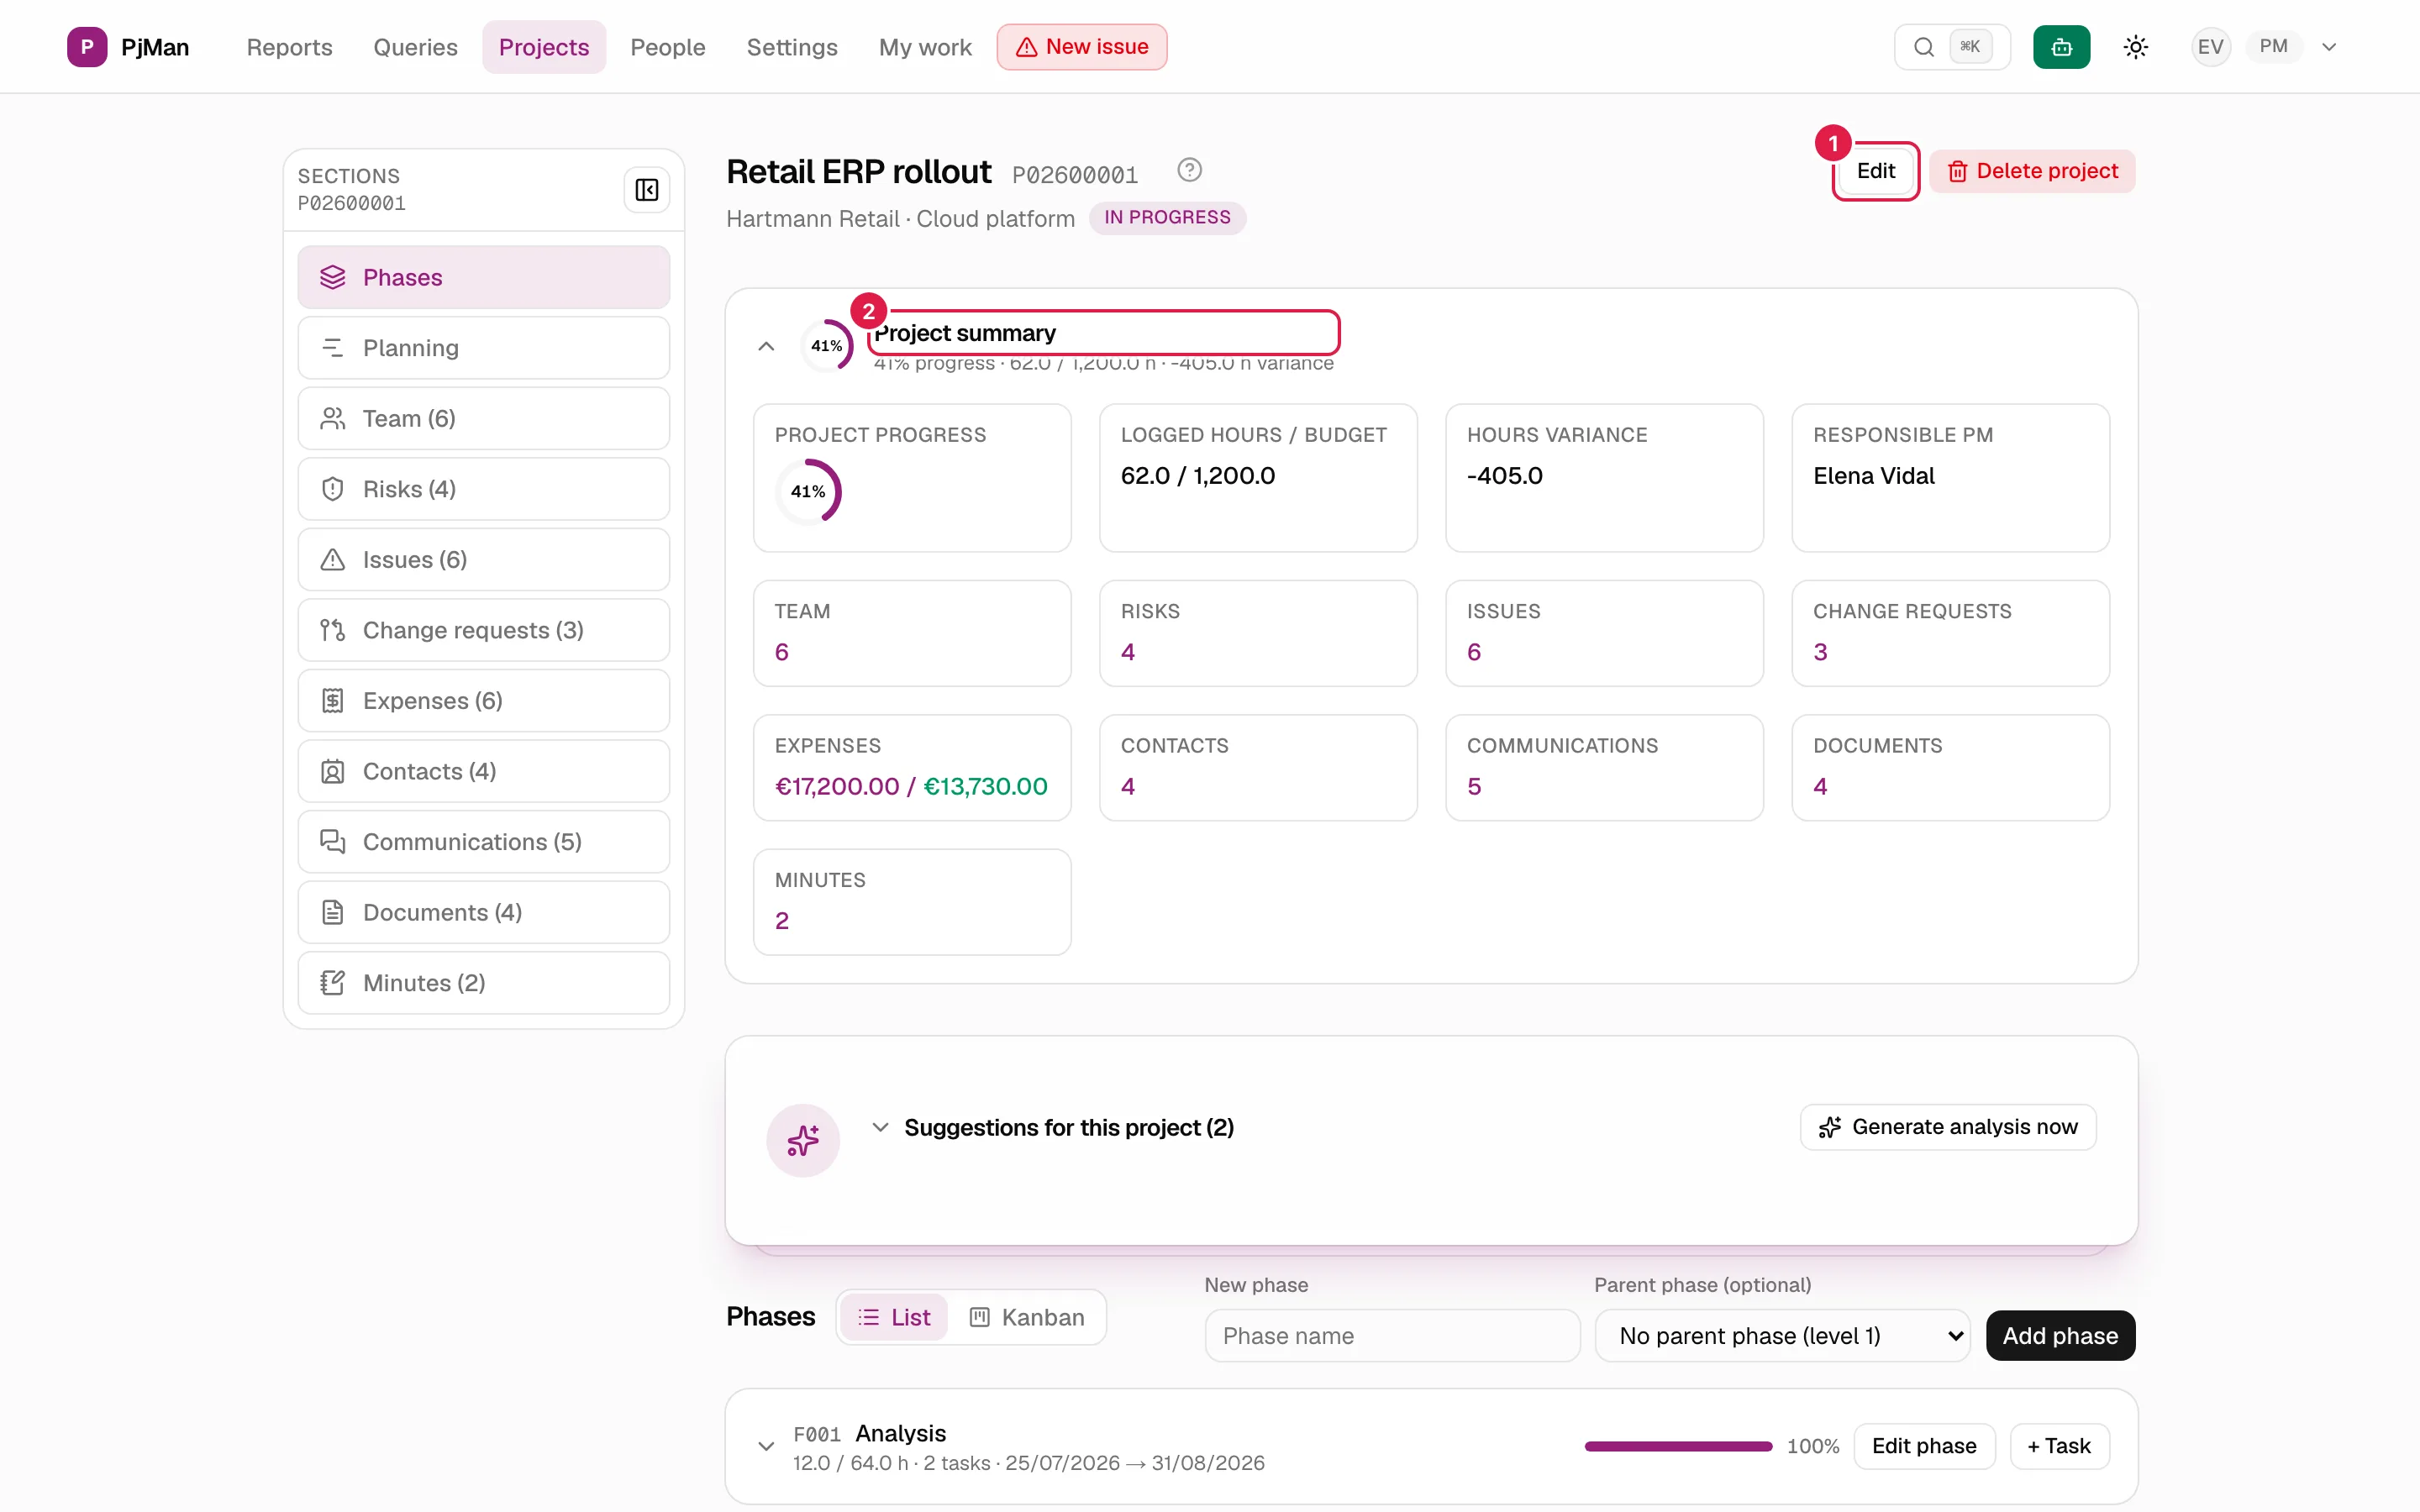Click the Analysis phase 100% progress bar
Viewport: 2420px width, 1512px height.
(x=1678, y=1446)
